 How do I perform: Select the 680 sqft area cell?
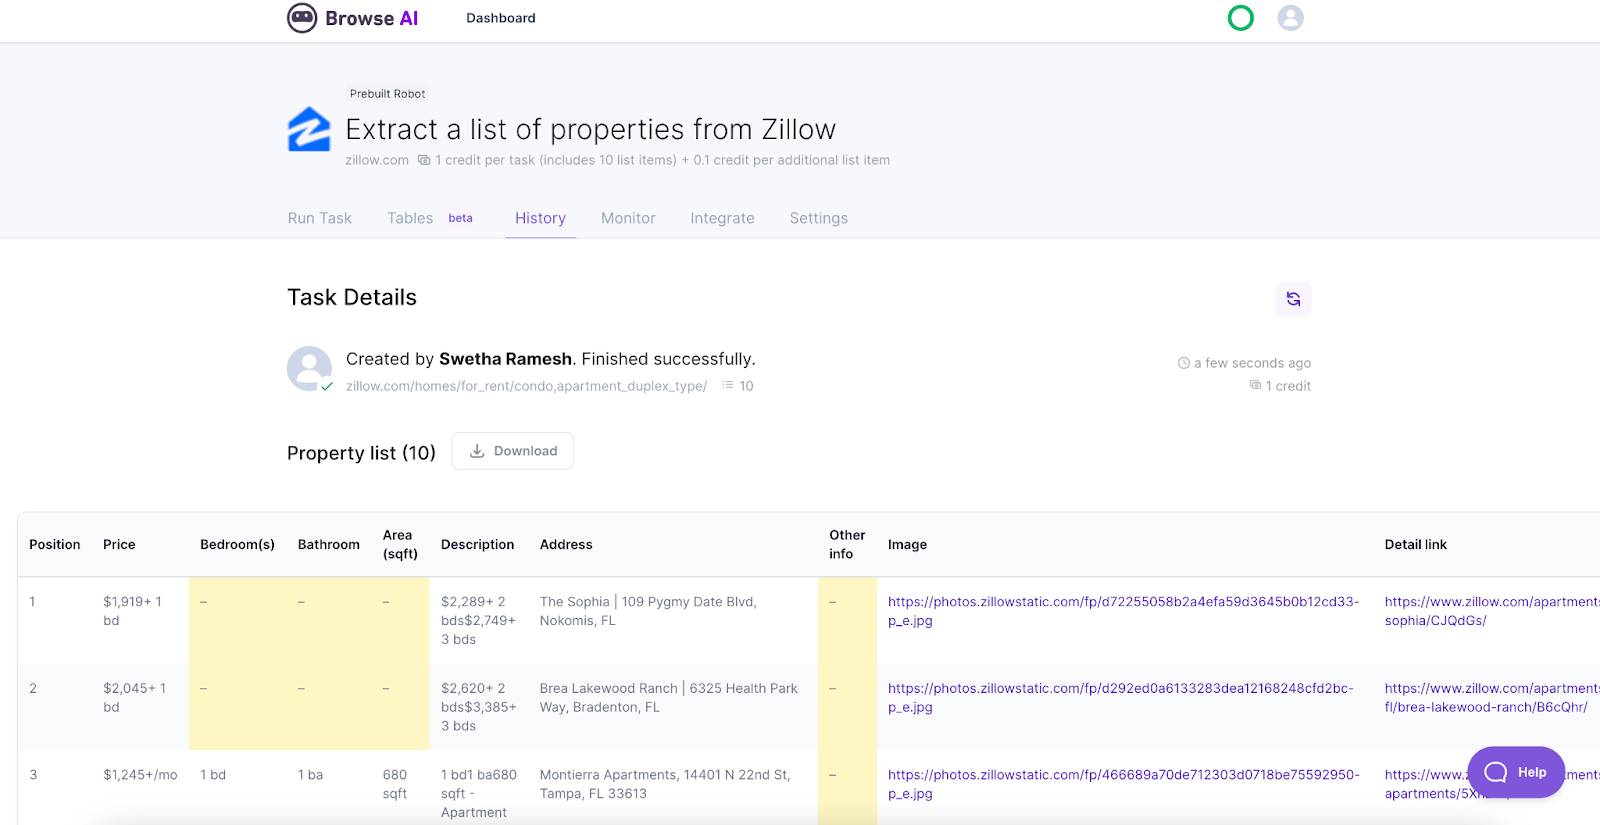pyautogui.click(x=395, y=784)
